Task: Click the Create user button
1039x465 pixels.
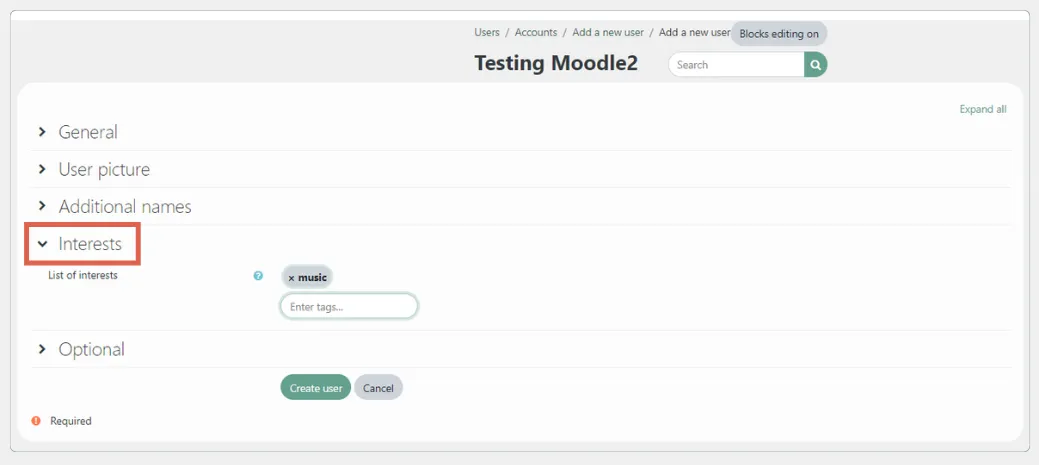Action: coord(315,388)
